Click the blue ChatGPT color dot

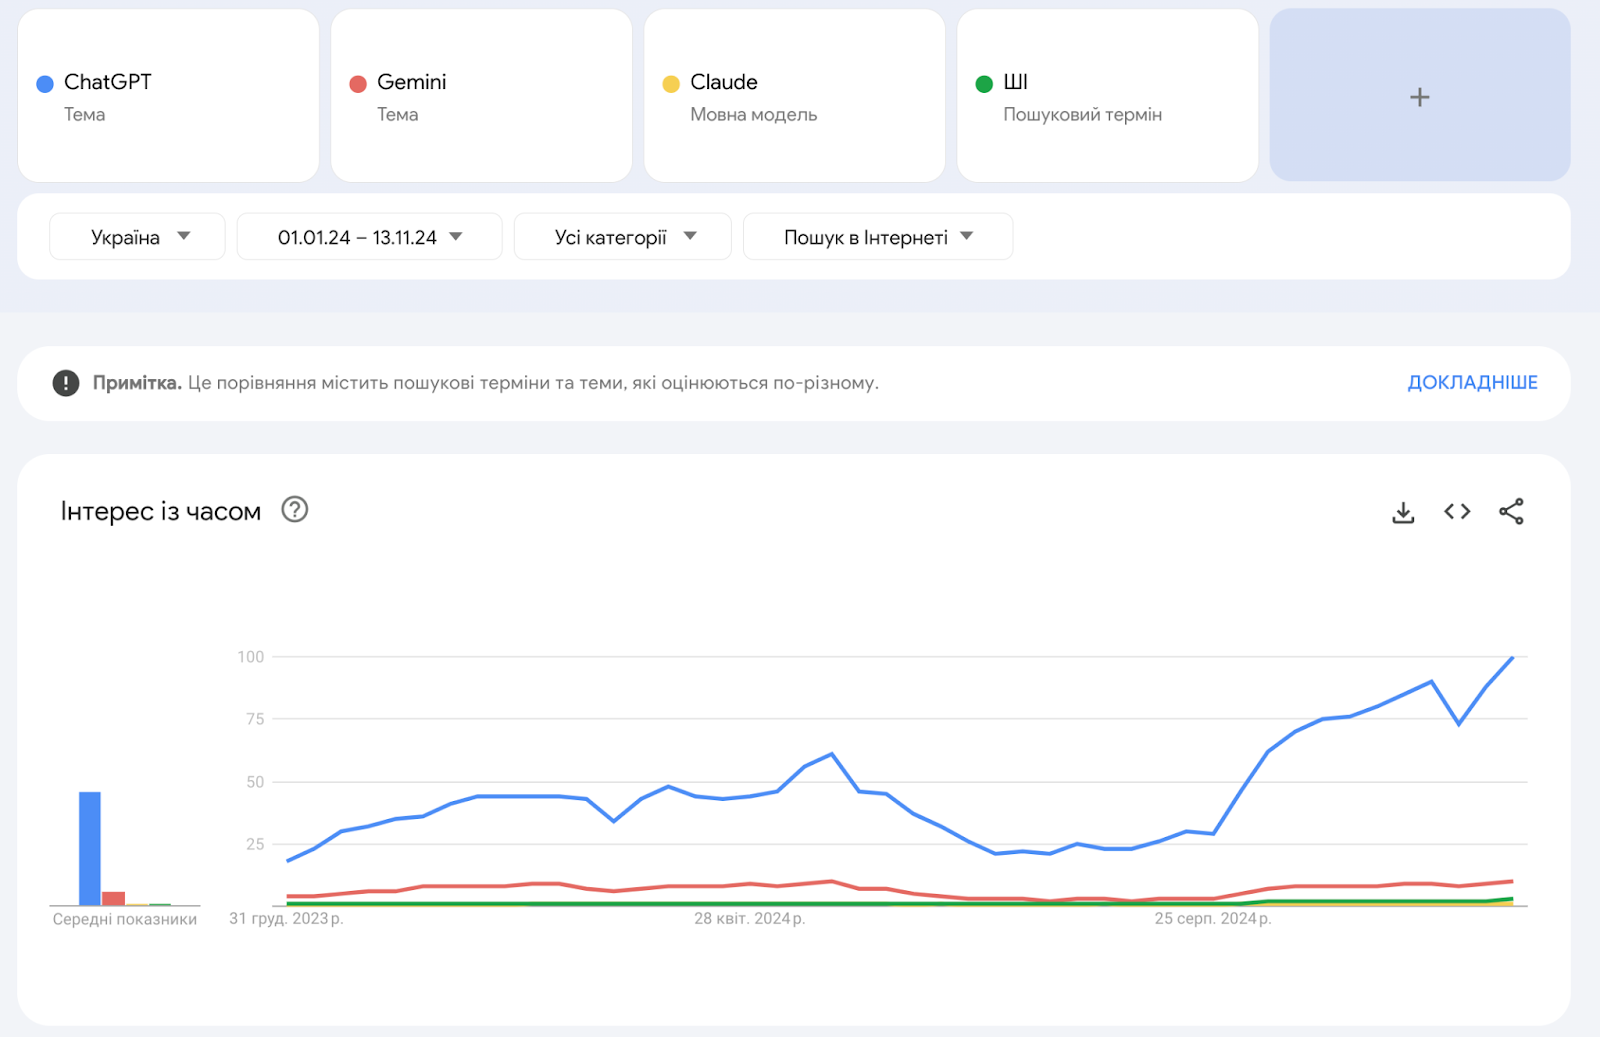pos(45,84)
